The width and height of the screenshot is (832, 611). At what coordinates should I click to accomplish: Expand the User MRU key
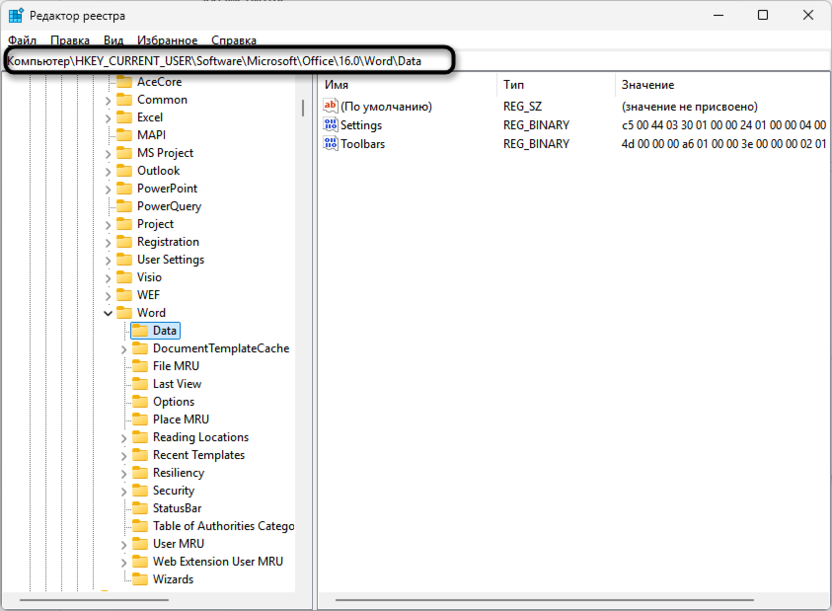pyautogui.click(x=124, y=544)
